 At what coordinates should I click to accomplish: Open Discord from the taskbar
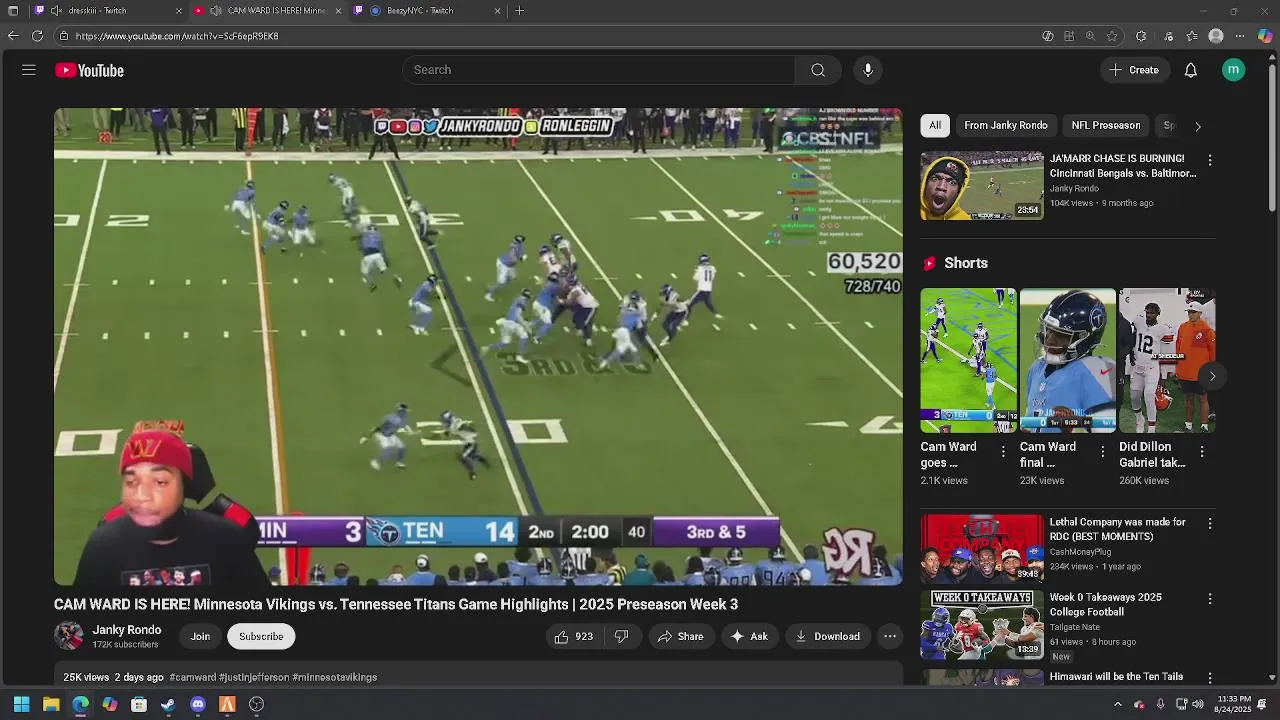(198, 704)
